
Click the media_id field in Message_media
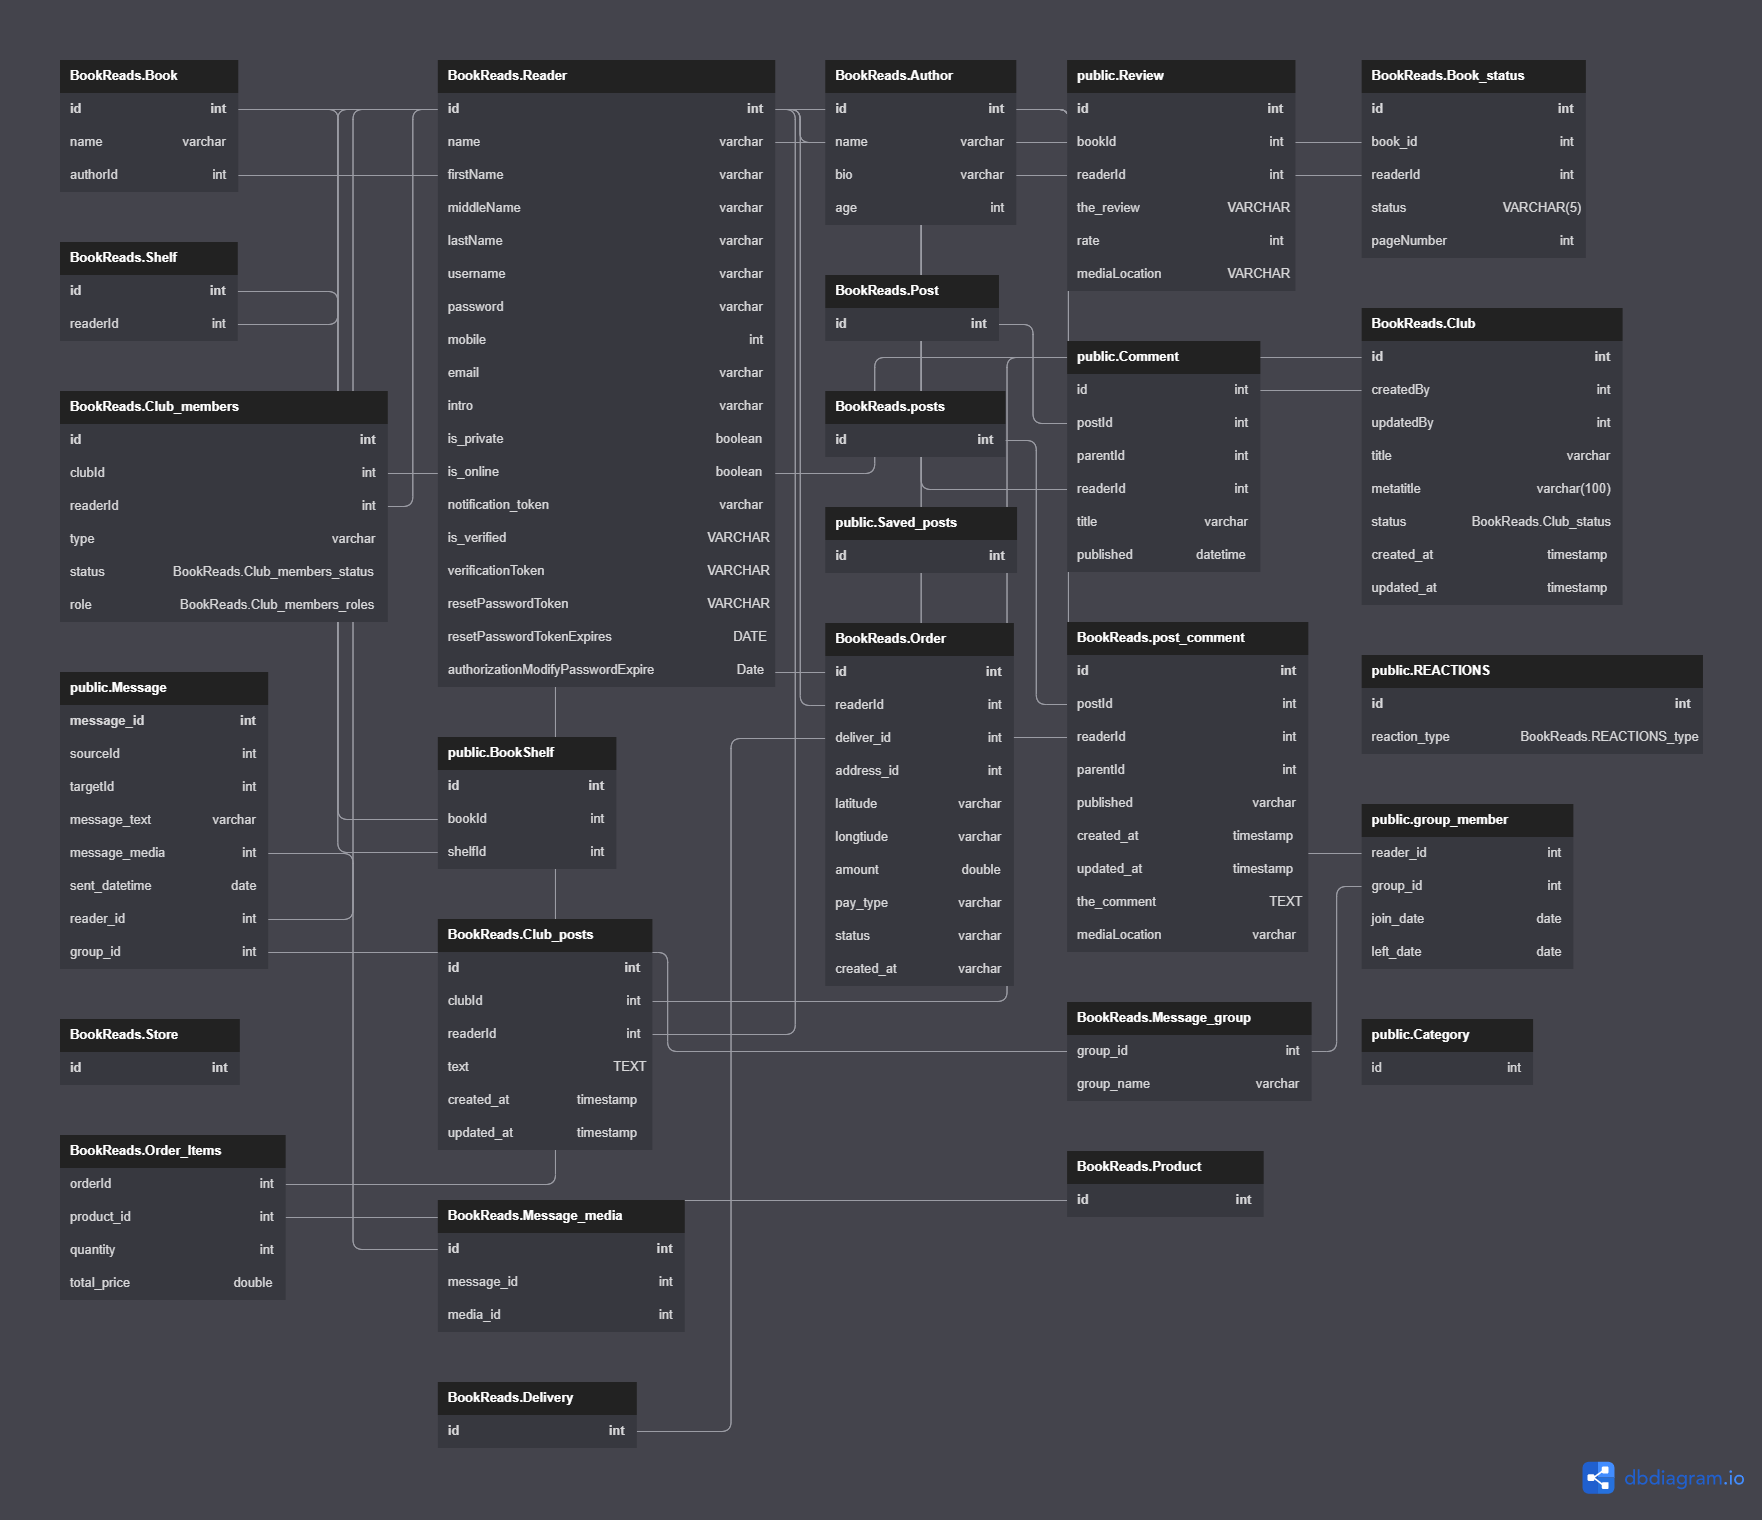(561, 1315)
